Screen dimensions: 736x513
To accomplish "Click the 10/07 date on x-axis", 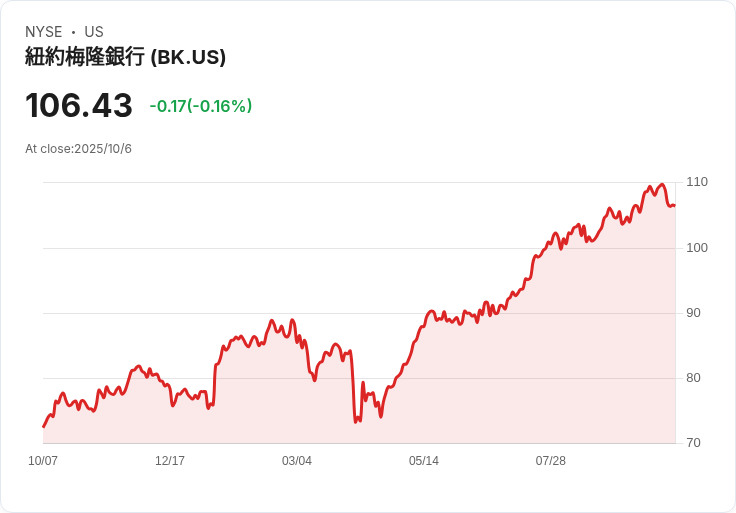I will coord(43,461).
